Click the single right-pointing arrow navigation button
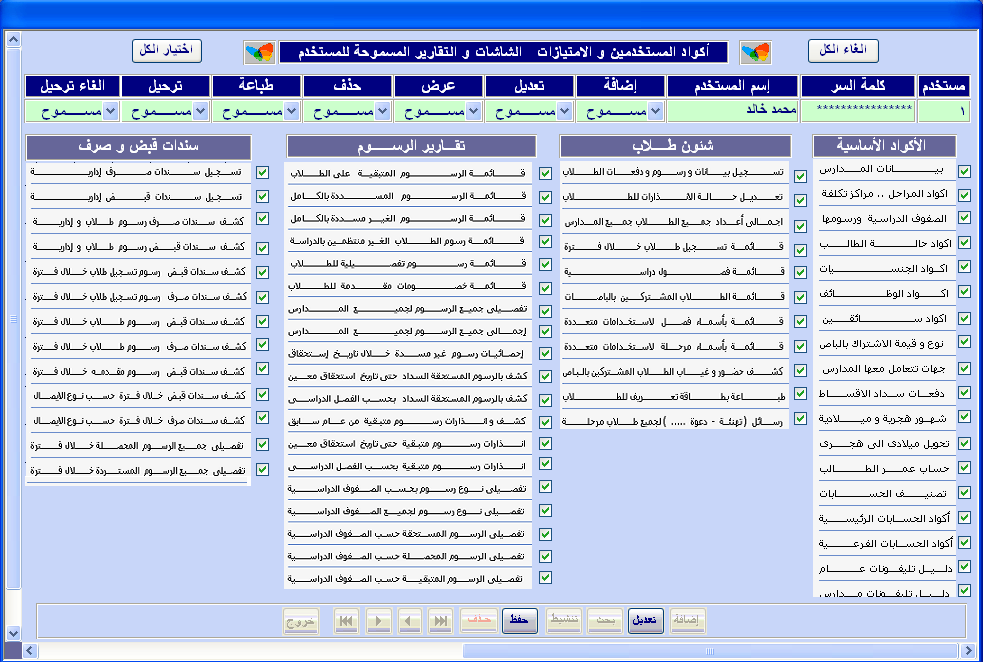This screenshot has width=983, height=662. click(x=378, y=621)
